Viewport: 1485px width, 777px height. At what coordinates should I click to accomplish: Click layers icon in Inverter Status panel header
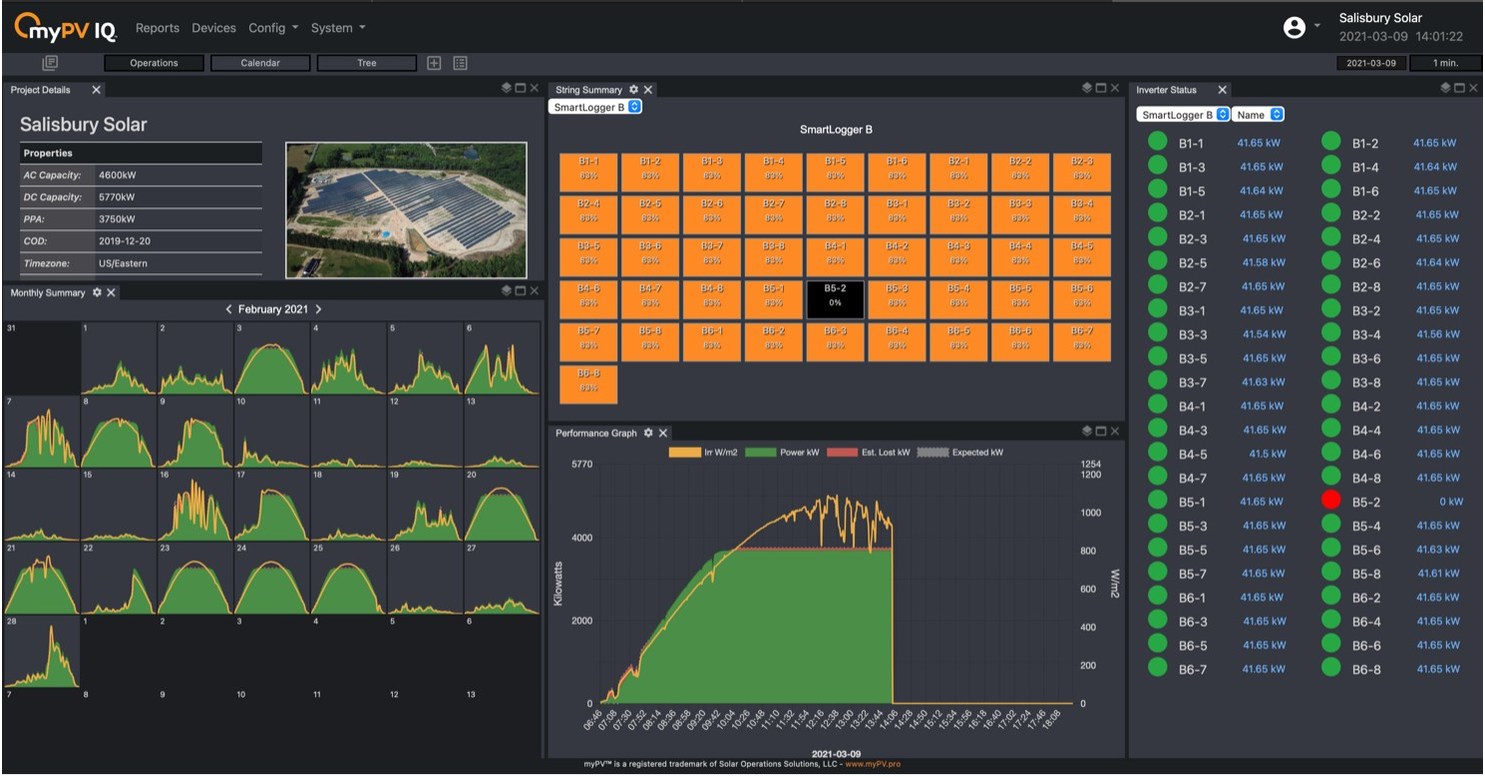point(1446,88)
